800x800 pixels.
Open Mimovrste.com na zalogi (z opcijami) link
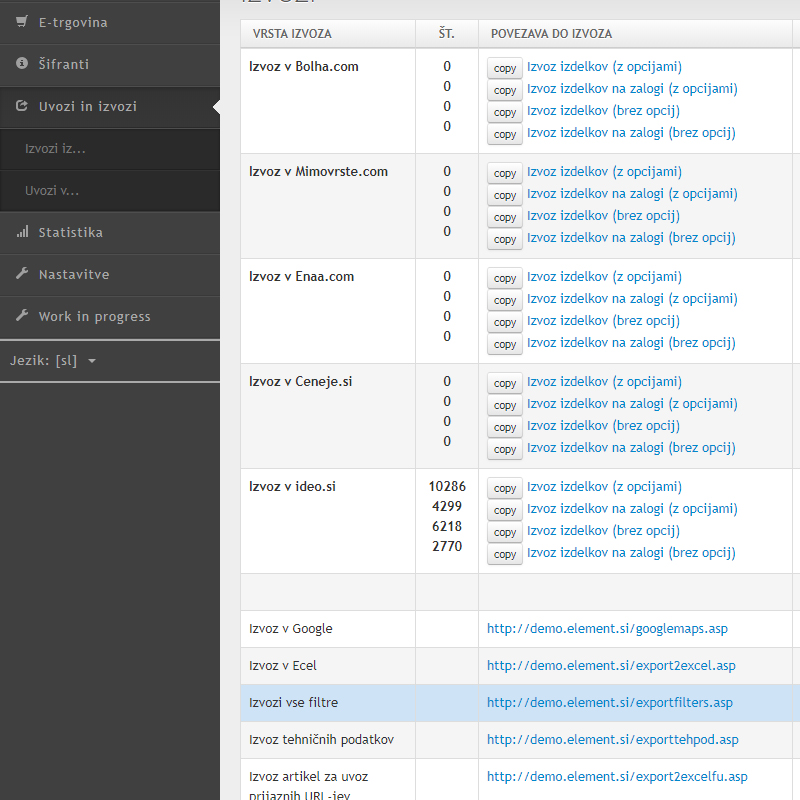coord(632,194)
